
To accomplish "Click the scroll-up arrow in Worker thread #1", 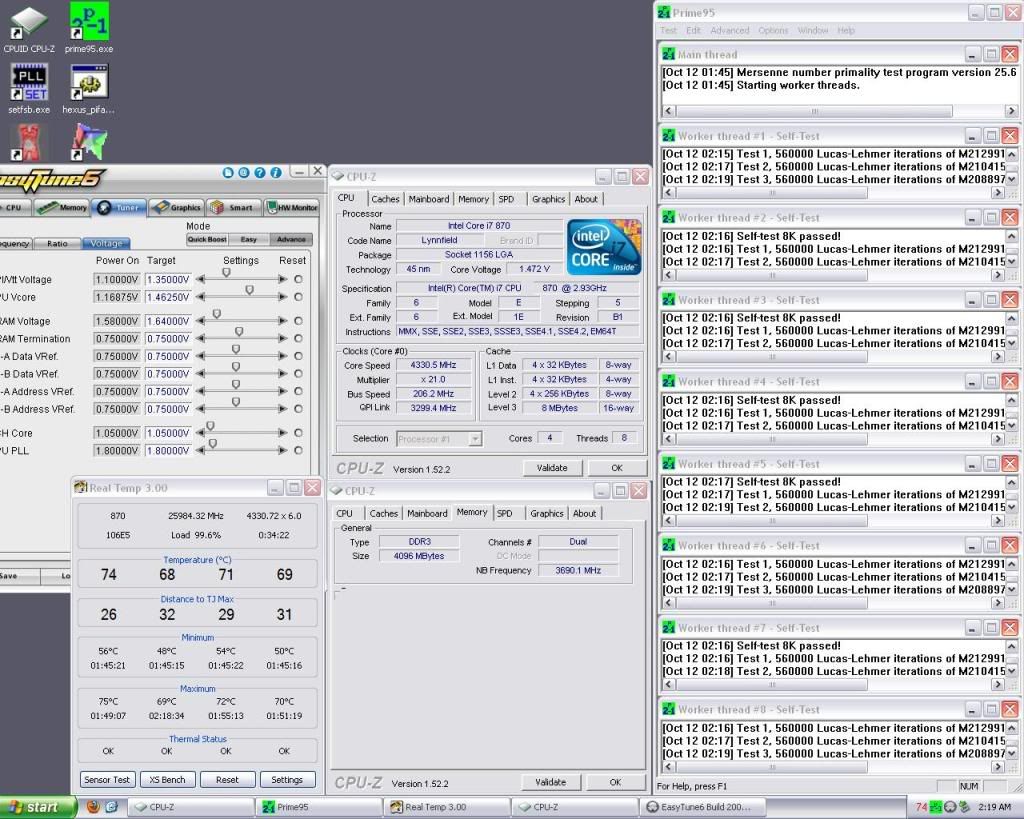I will point(1012,154).
